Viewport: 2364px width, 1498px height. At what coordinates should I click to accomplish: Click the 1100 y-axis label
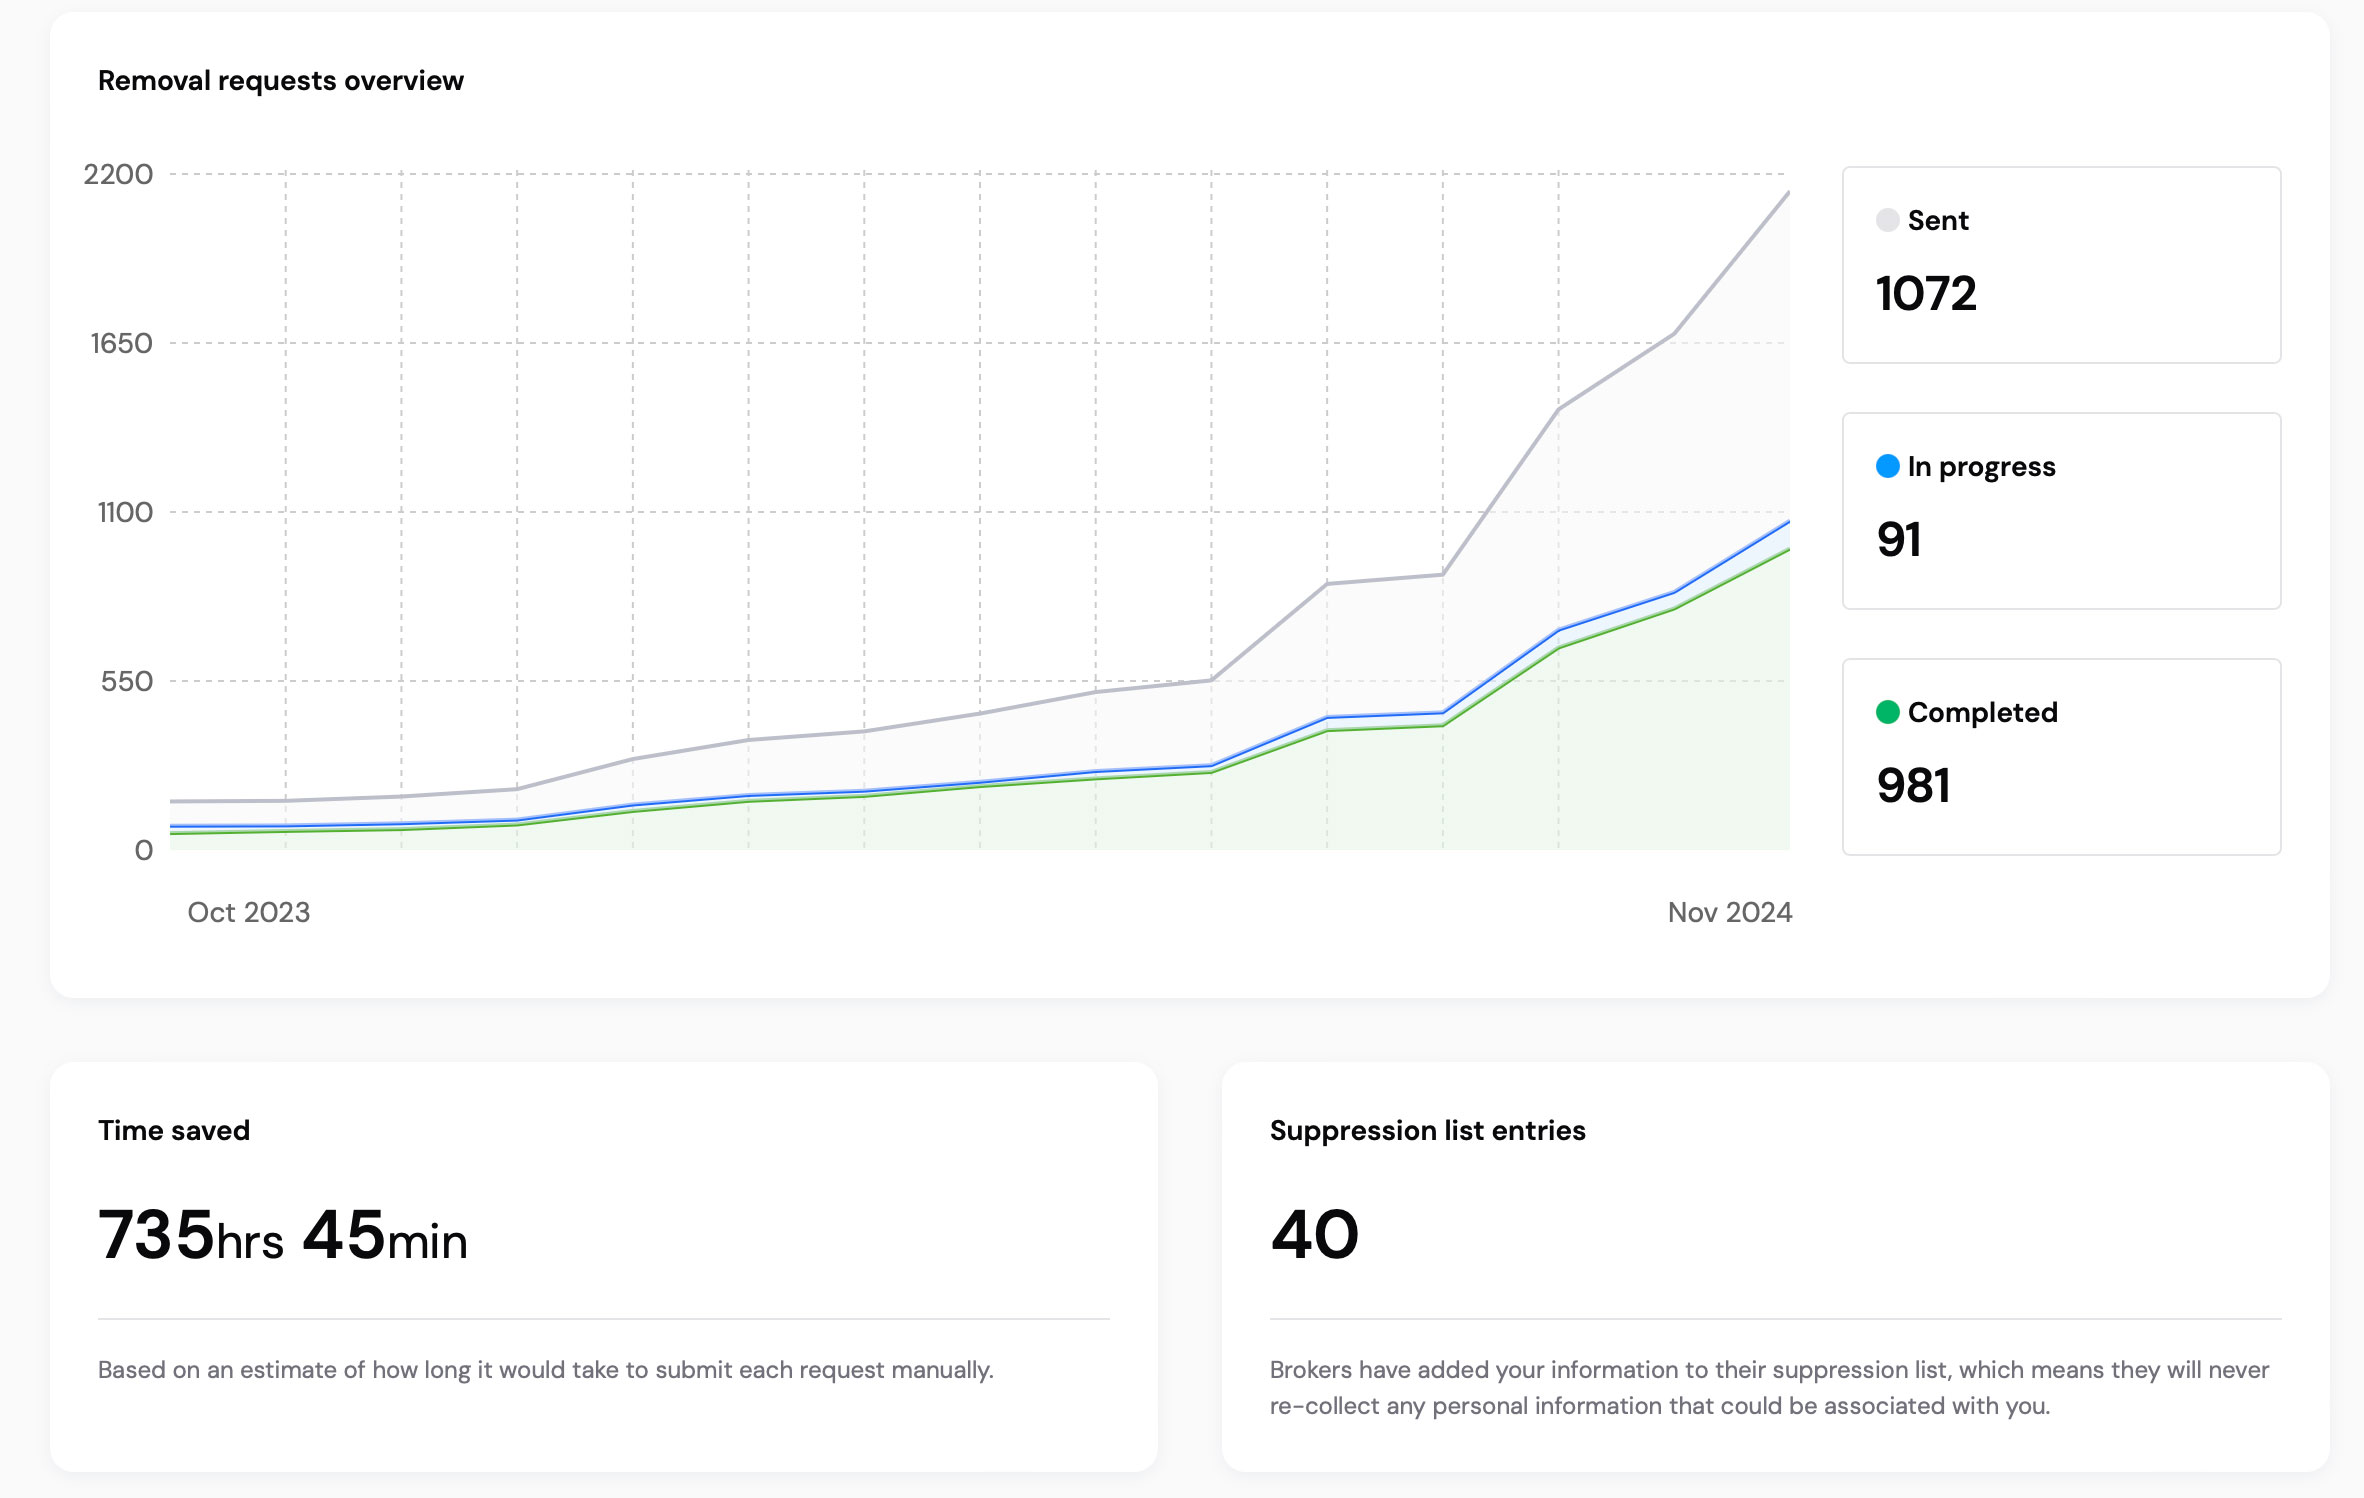pyautogui.click(x=125, y=512)
